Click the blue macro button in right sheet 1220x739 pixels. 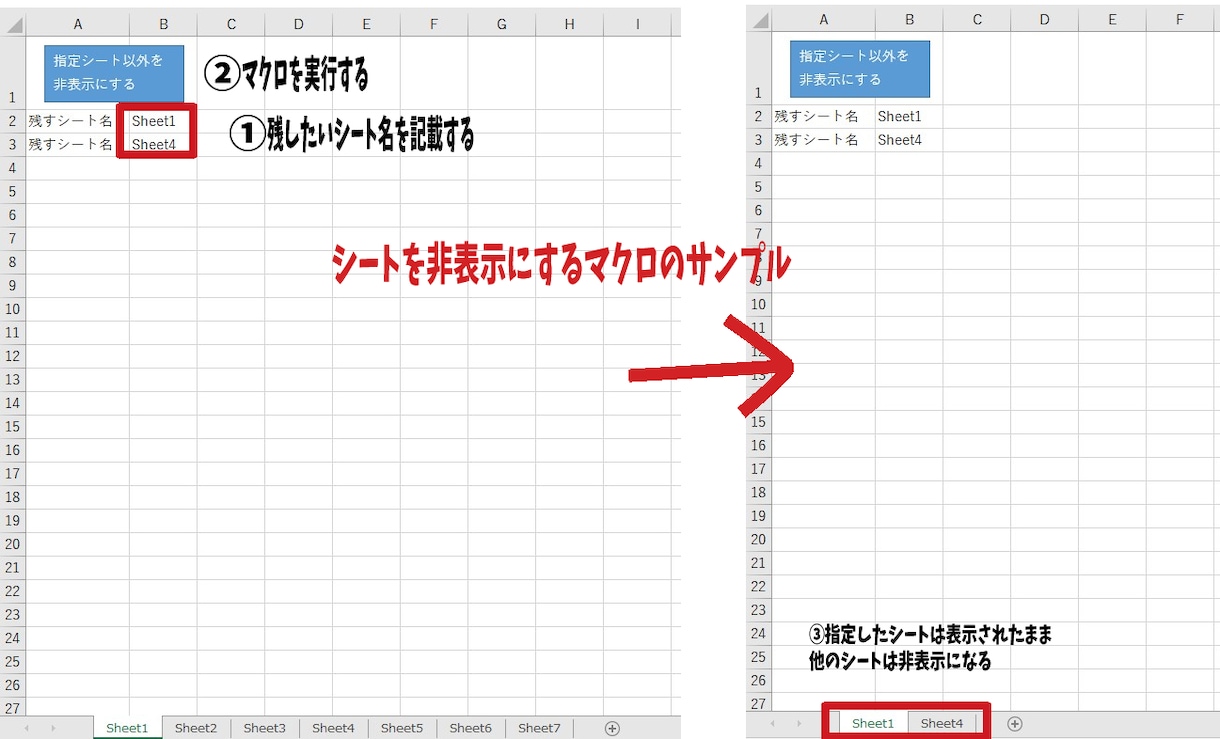tap(859, 68)
